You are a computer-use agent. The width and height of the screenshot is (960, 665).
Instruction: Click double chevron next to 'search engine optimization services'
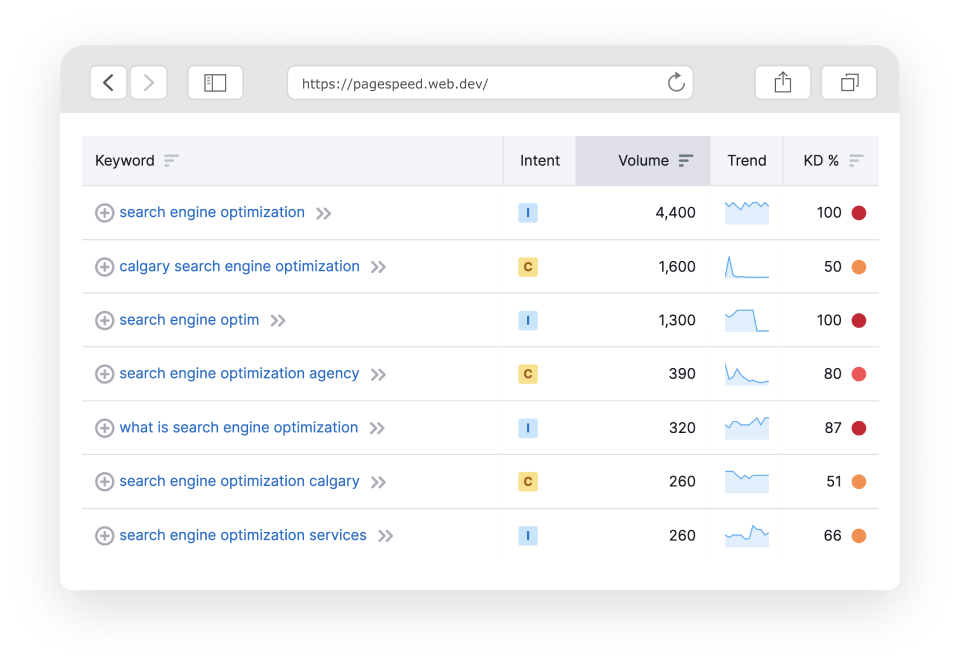point(385,536)
